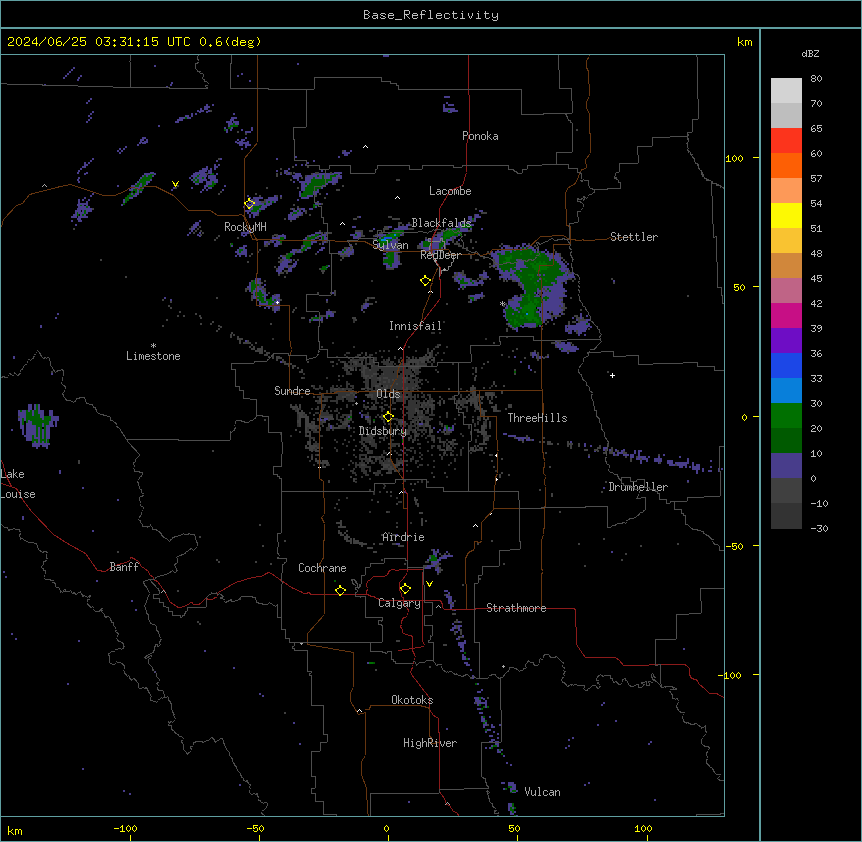
Task: Select the Ponoka label
Action: (480, 136)
